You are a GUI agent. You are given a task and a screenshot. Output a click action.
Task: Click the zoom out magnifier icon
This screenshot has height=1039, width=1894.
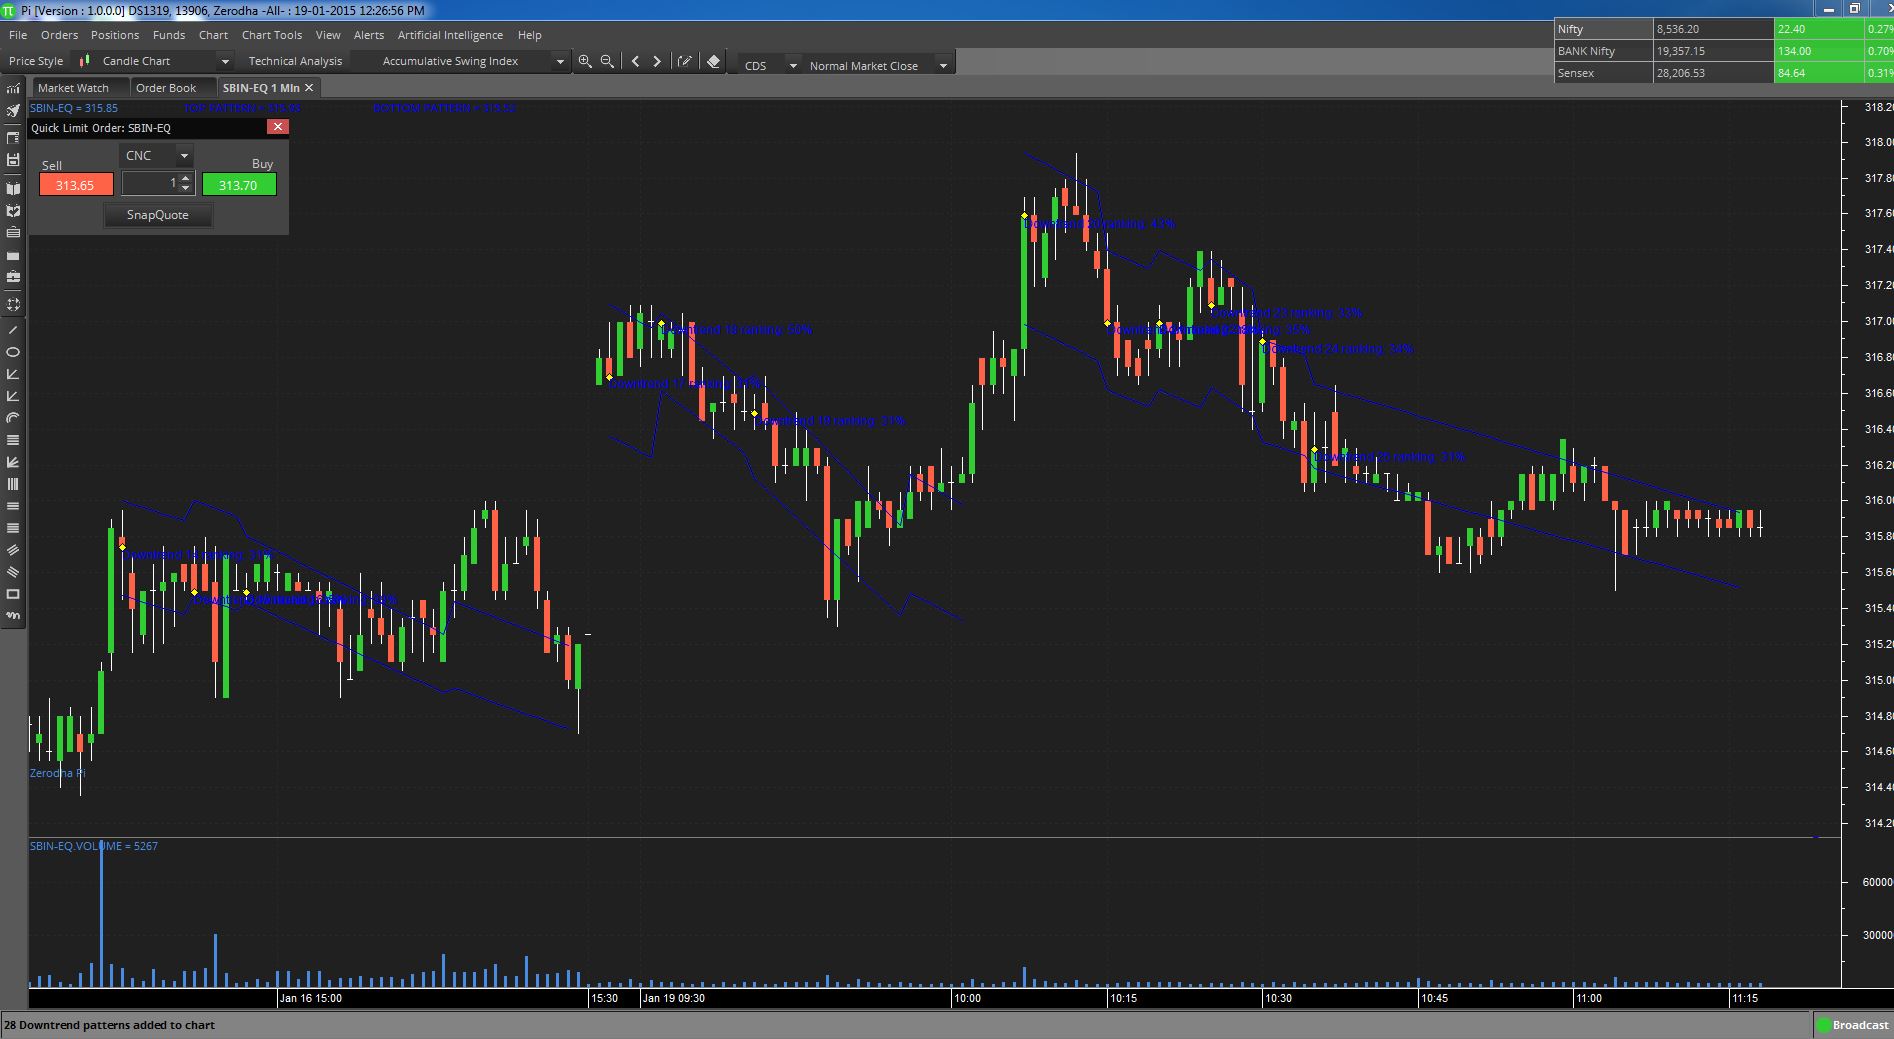[x=607, y=61]
